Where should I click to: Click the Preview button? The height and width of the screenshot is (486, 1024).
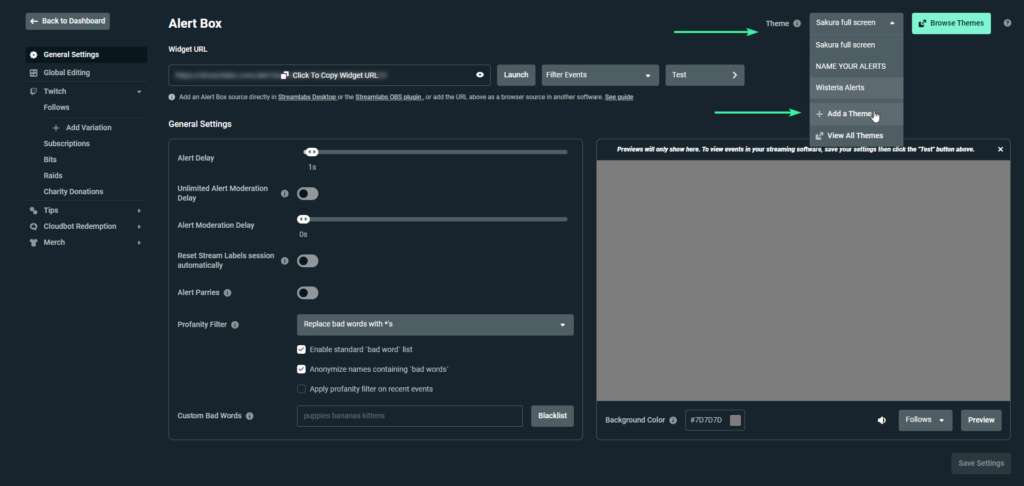pyautogui.click(x=981, y=420)
